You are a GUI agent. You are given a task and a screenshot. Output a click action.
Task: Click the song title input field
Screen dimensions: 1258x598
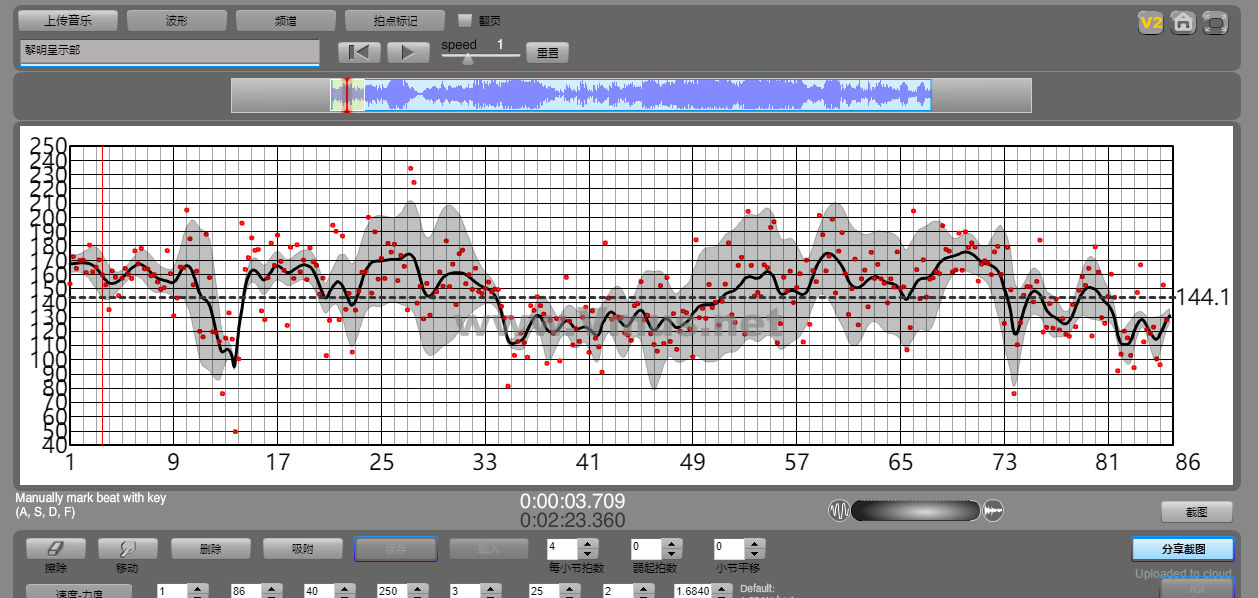point(169,50)
